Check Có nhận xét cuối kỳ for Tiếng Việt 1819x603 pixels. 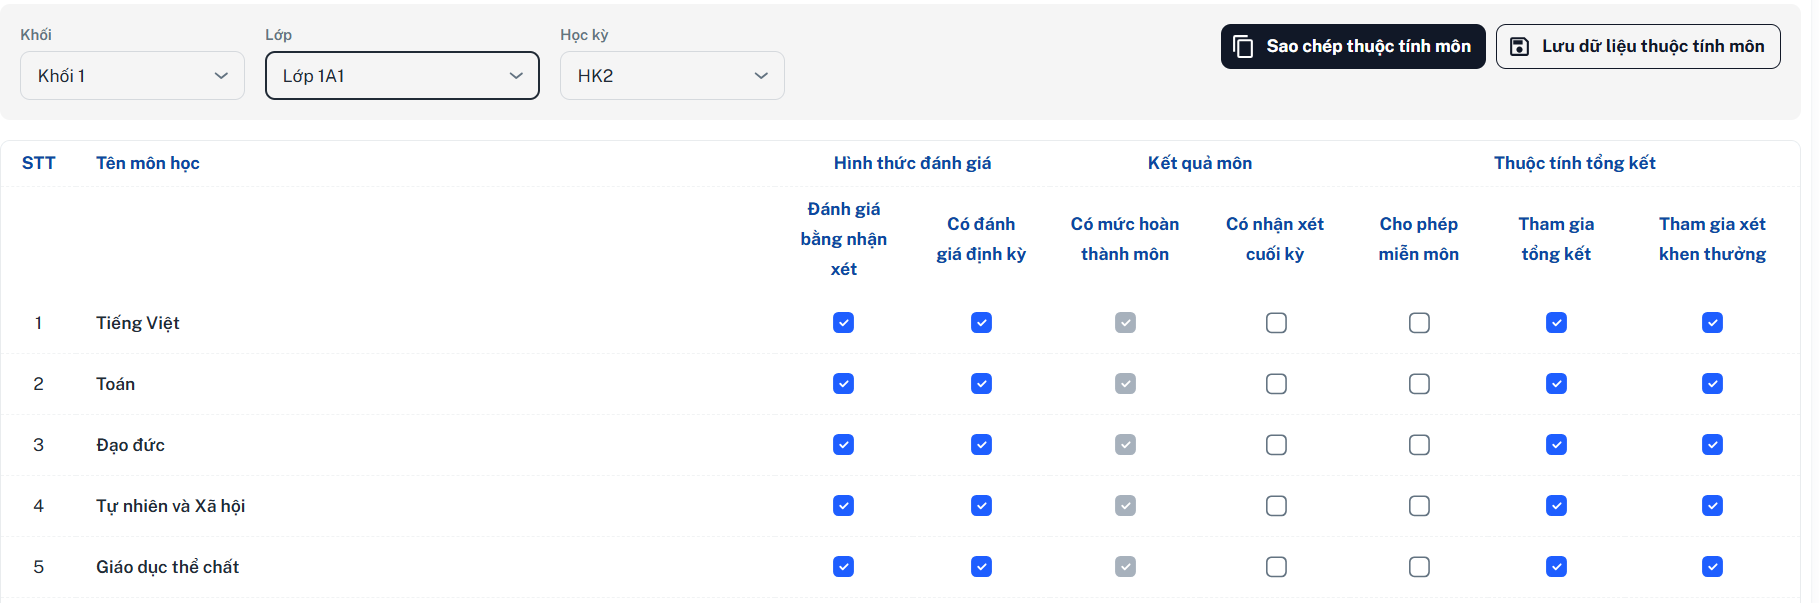(1276, 323)
